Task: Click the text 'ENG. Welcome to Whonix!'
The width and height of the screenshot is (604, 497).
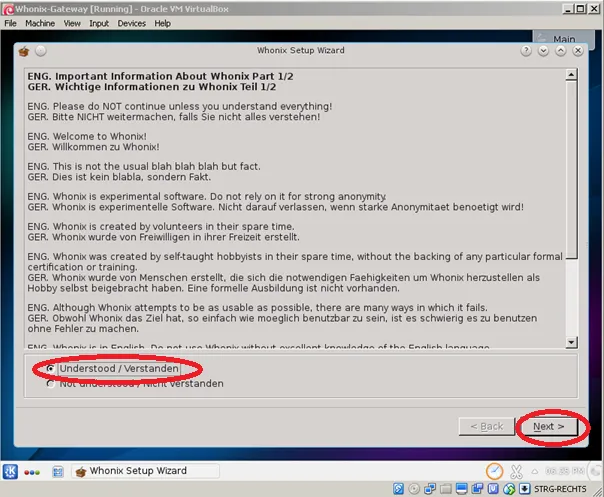Action: click(87, 136)
